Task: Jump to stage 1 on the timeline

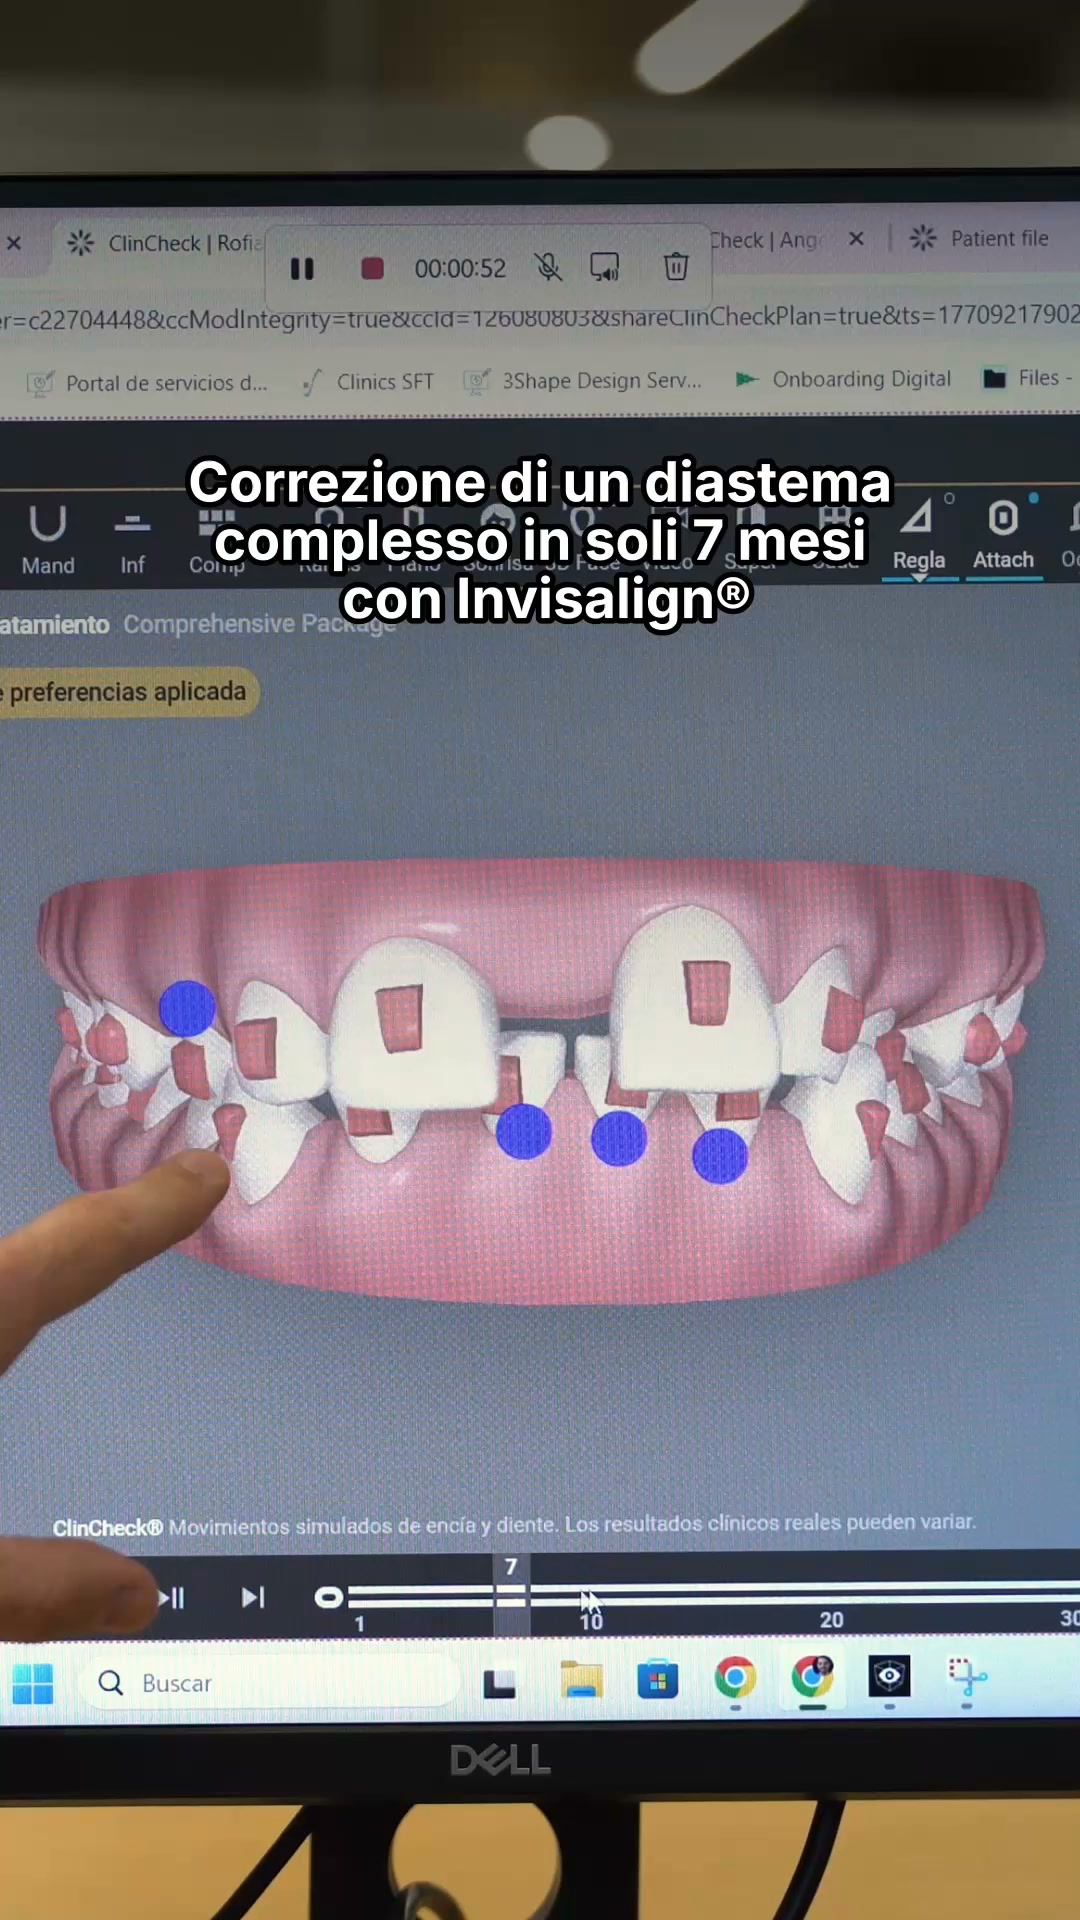Action: tap(359, 1624)
